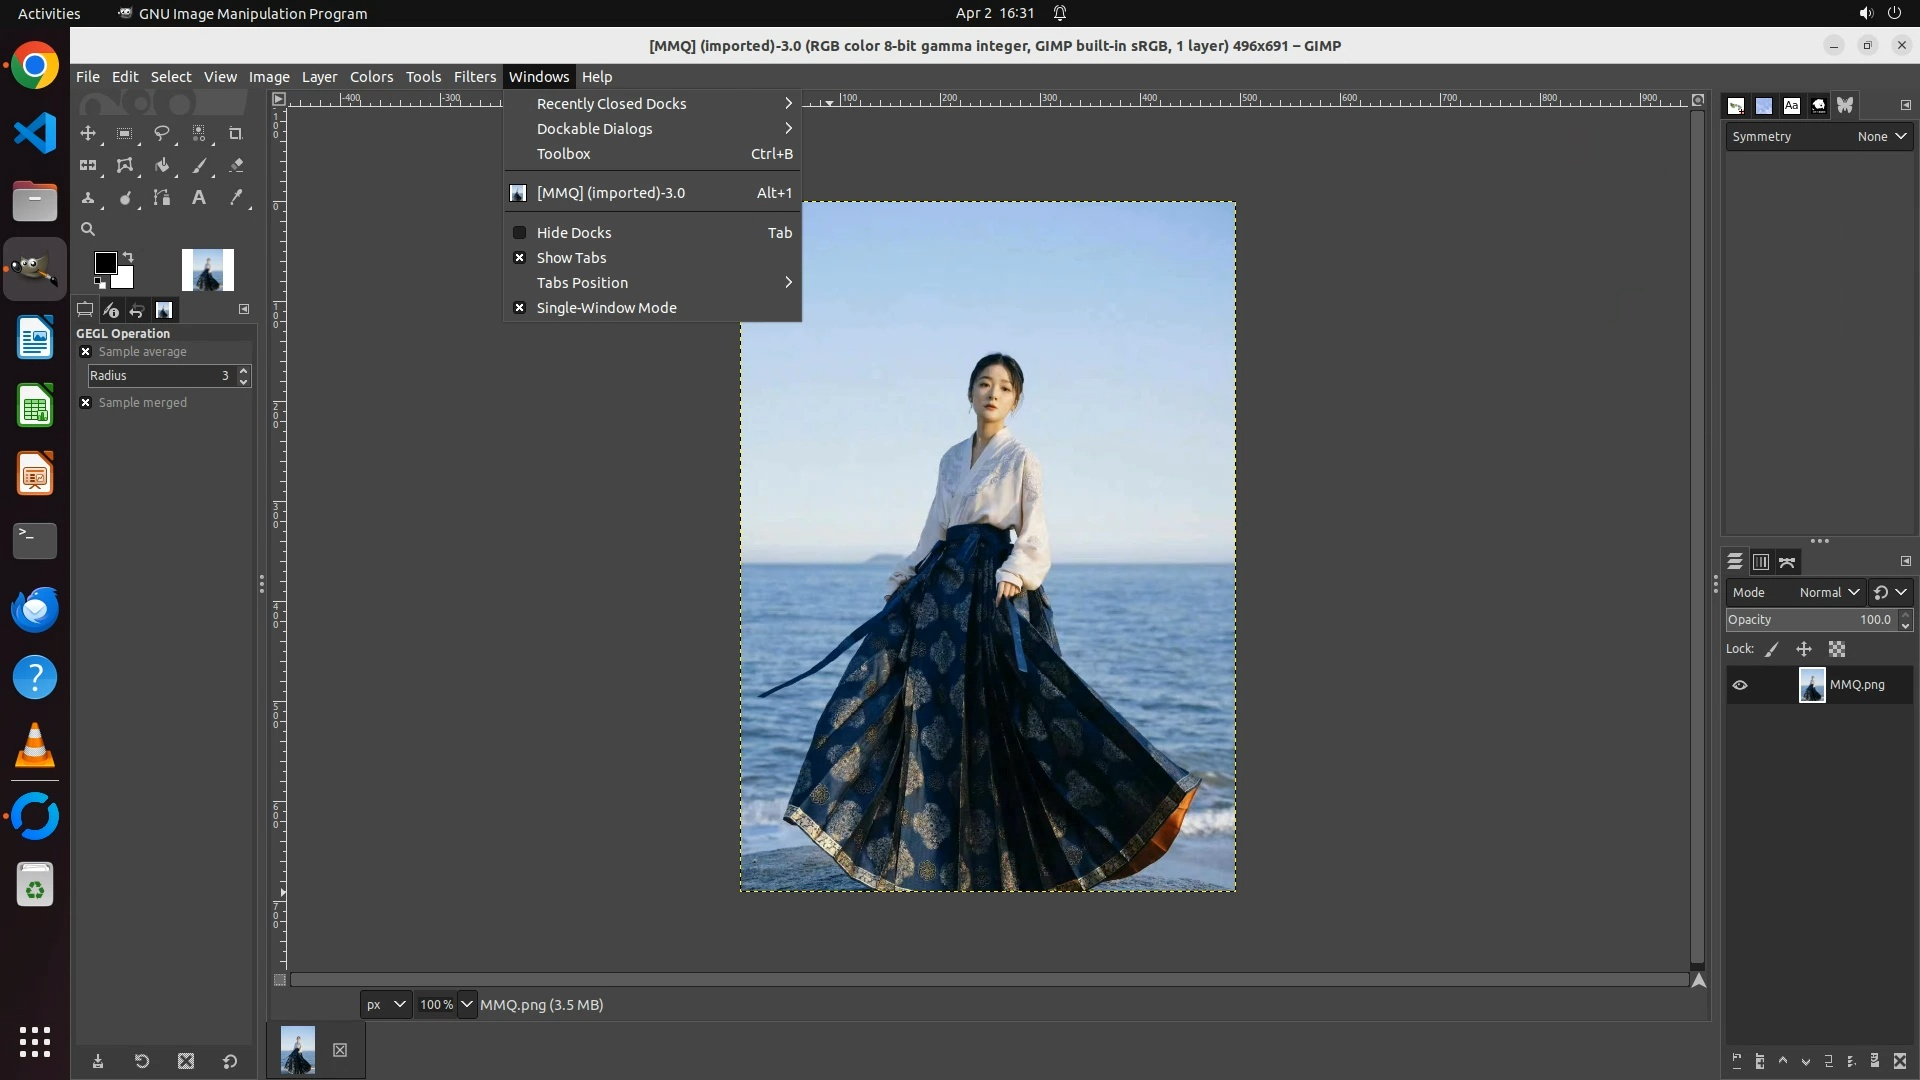Screen dimensions: 1920x1080
Task: Click the black foreground color swatch
Action: [103, 262]
